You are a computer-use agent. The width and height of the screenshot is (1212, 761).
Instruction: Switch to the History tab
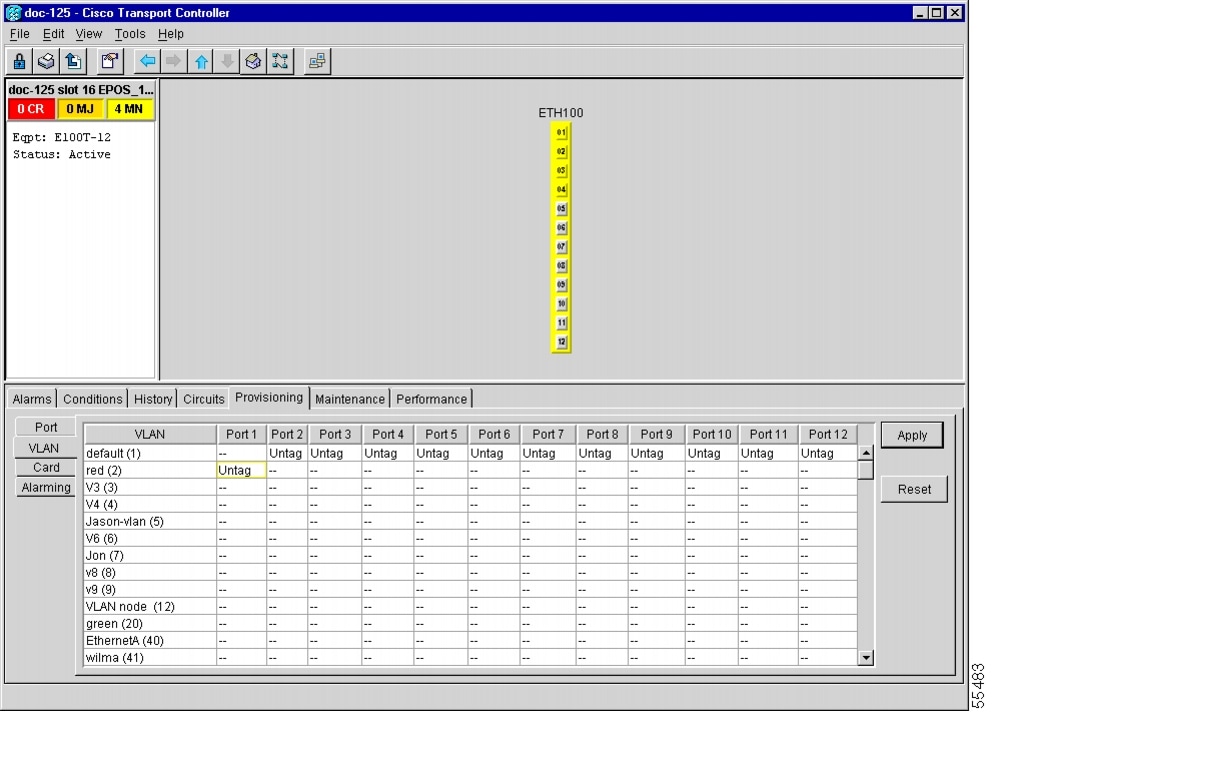click(153, 399)
